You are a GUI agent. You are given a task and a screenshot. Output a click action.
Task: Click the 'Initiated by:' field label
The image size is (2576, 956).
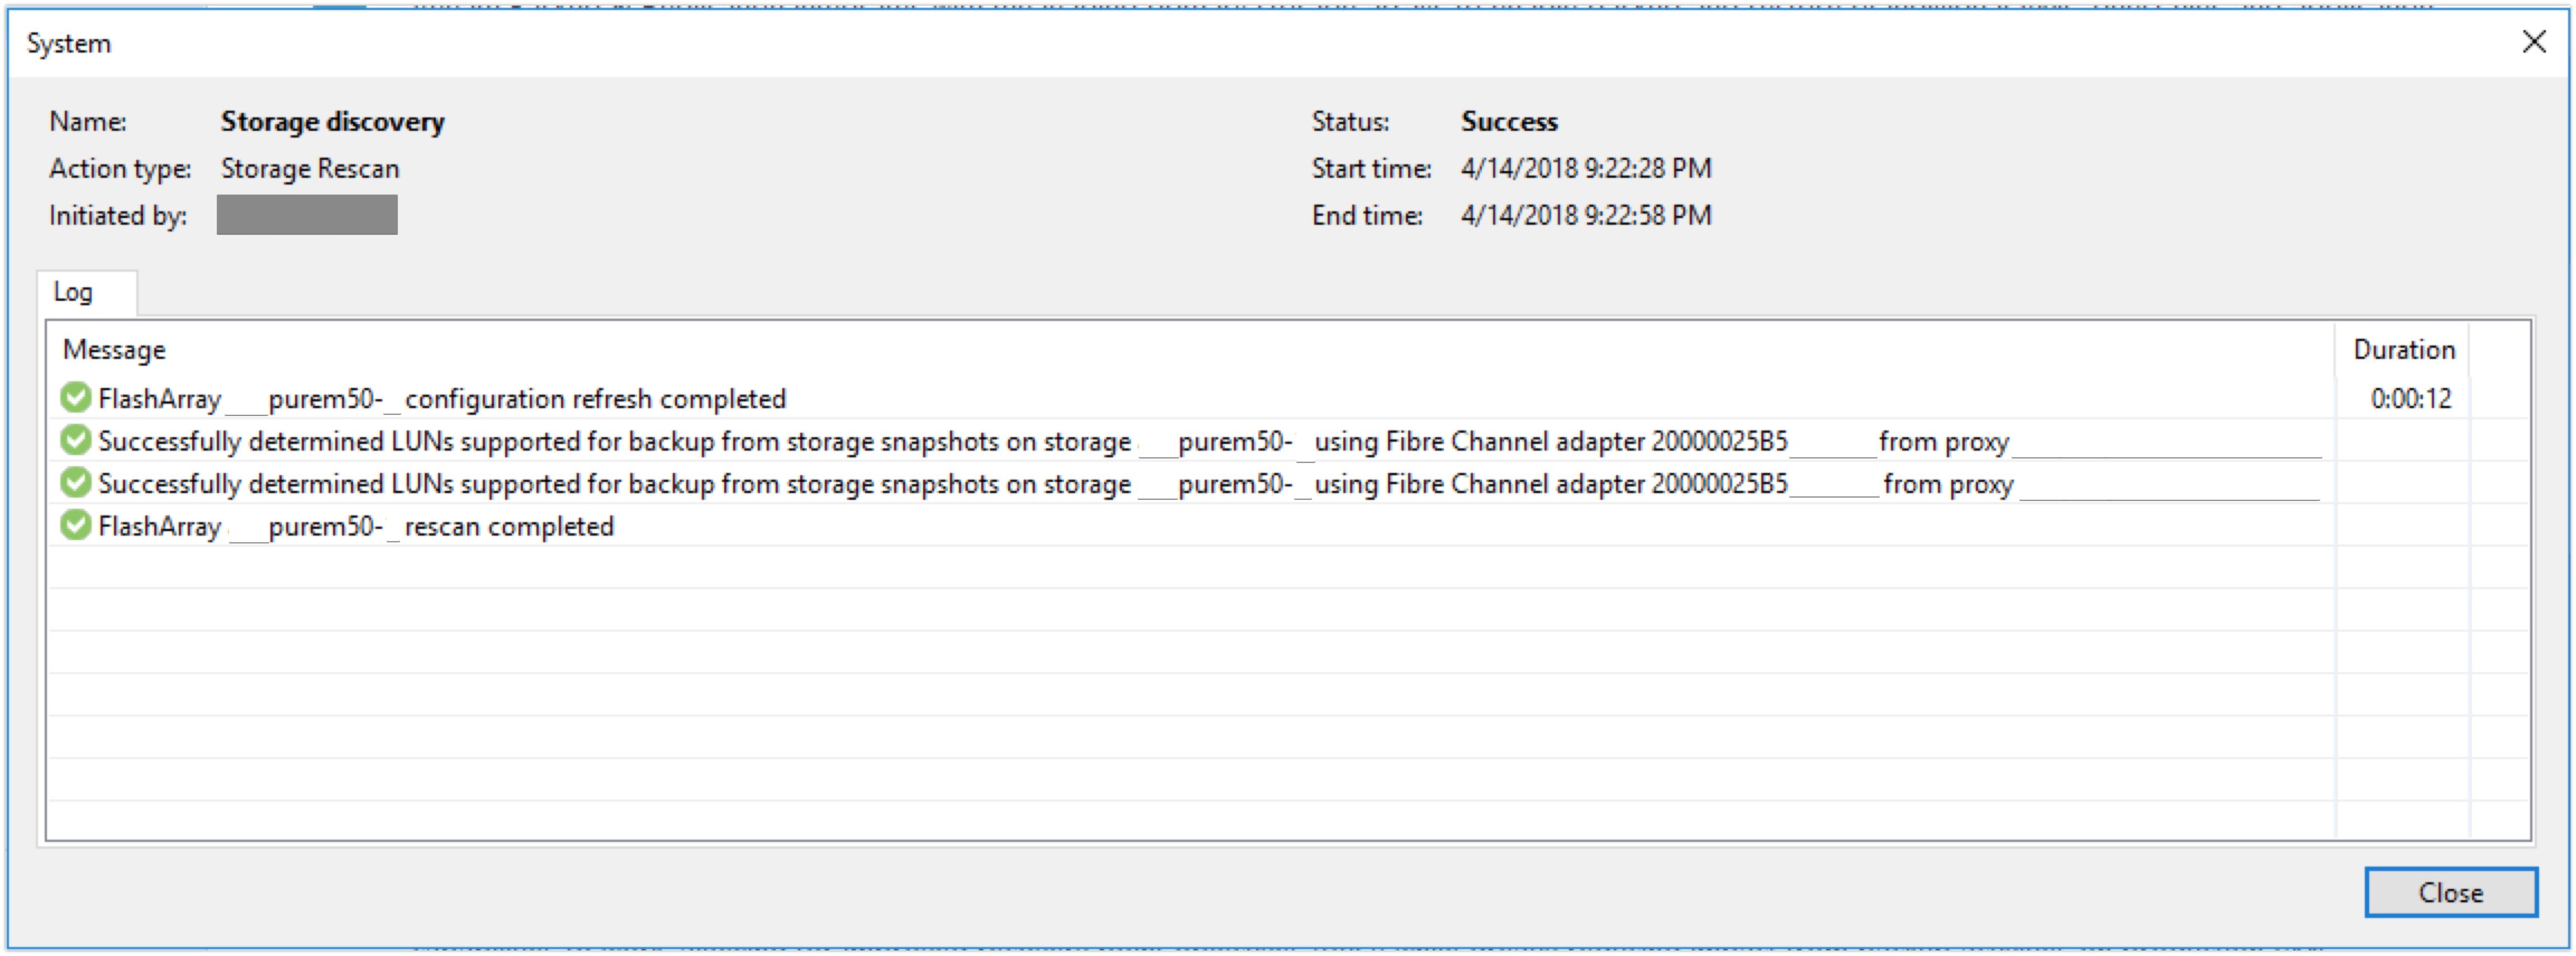(x=118, y=216)
